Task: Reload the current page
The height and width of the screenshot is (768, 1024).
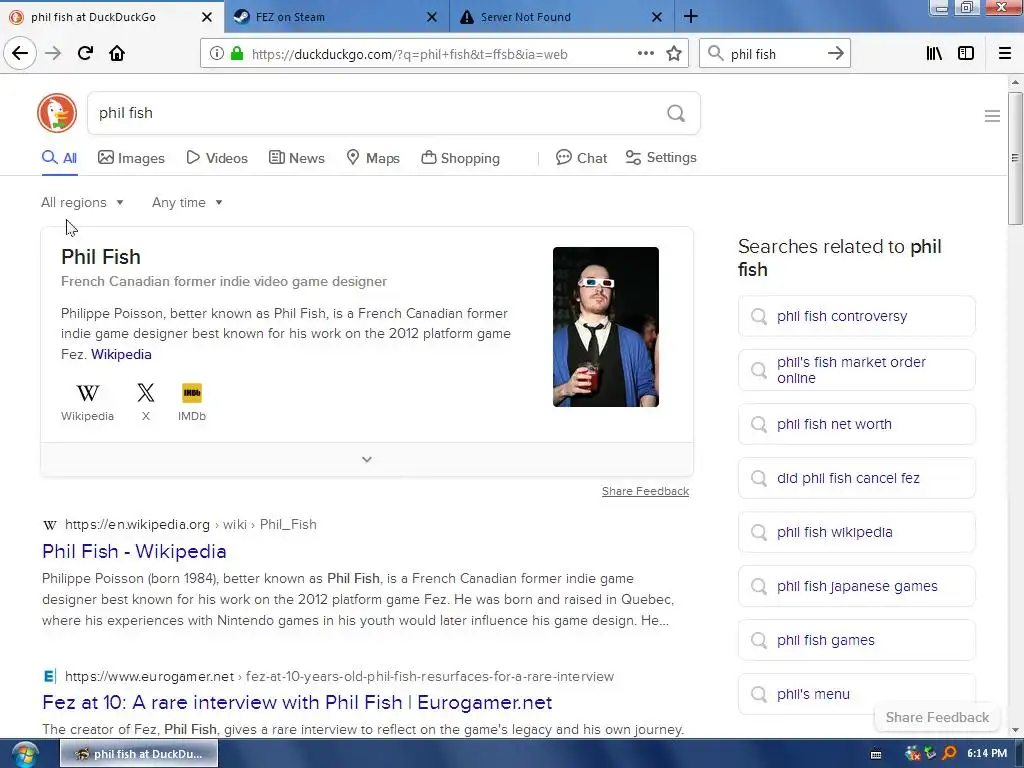Action: click(x=85, y=53)
